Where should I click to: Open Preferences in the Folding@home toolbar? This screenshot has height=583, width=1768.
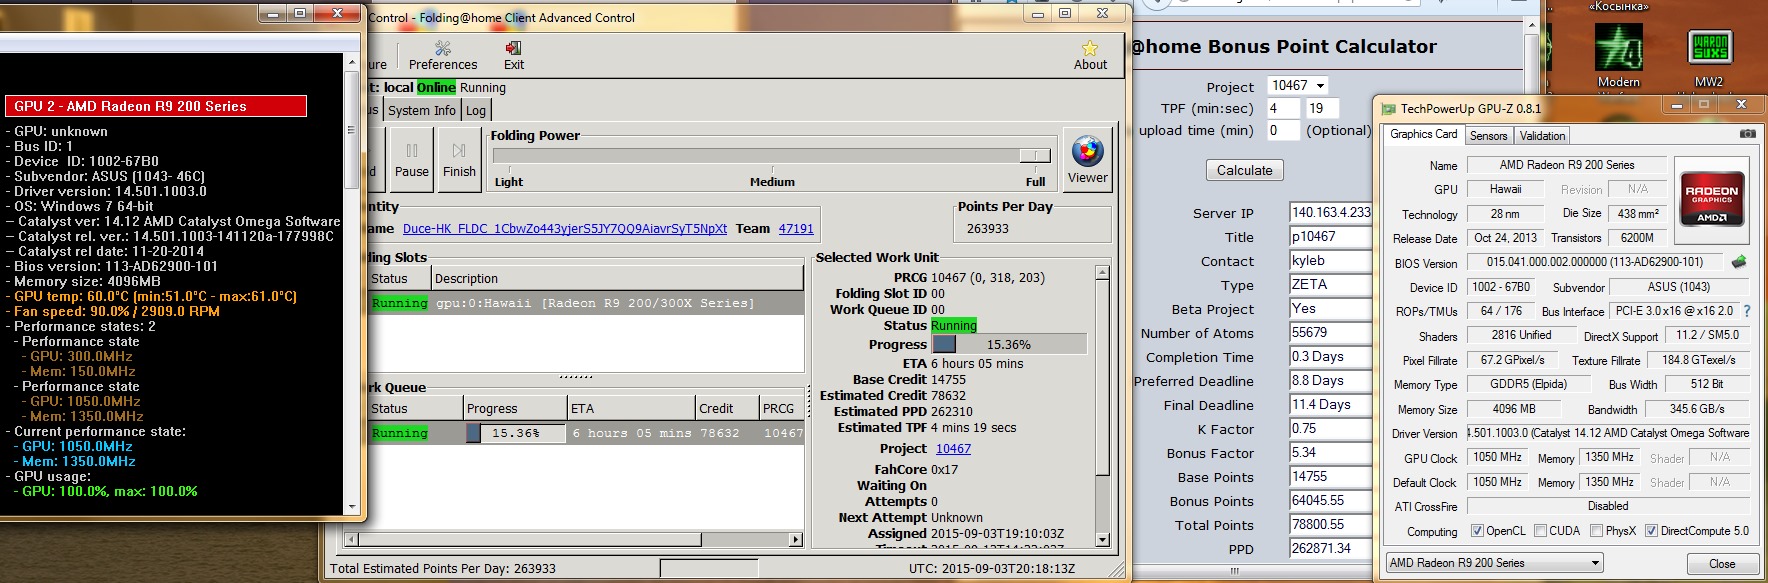click(x=443, y=56)
